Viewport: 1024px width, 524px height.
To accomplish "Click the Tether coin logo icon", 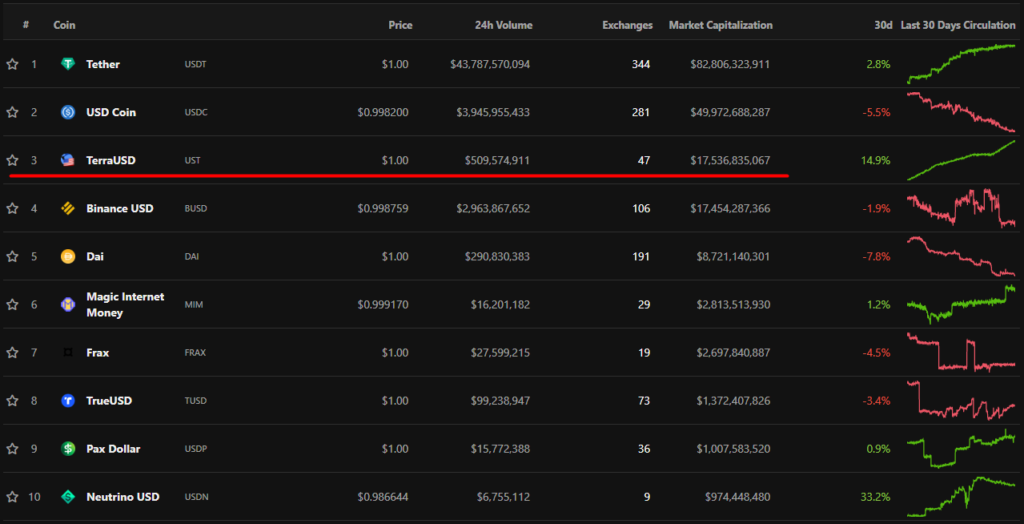I will (x=68, y=64).
